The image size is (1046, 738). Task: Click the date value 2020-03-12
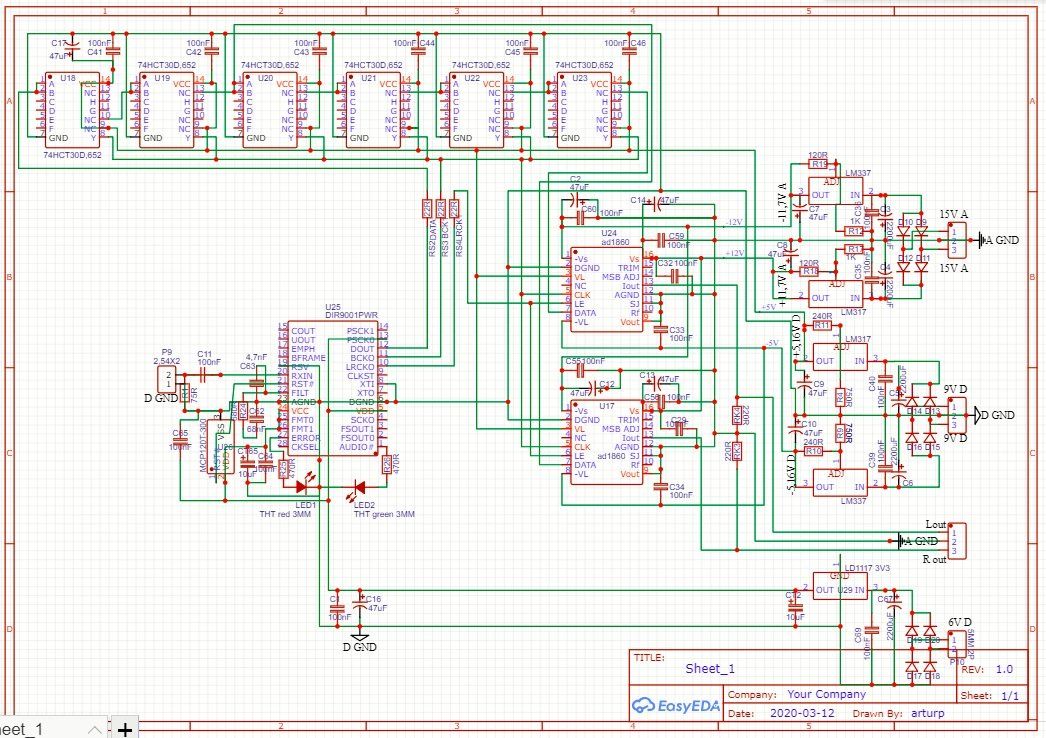pos(802,713)
